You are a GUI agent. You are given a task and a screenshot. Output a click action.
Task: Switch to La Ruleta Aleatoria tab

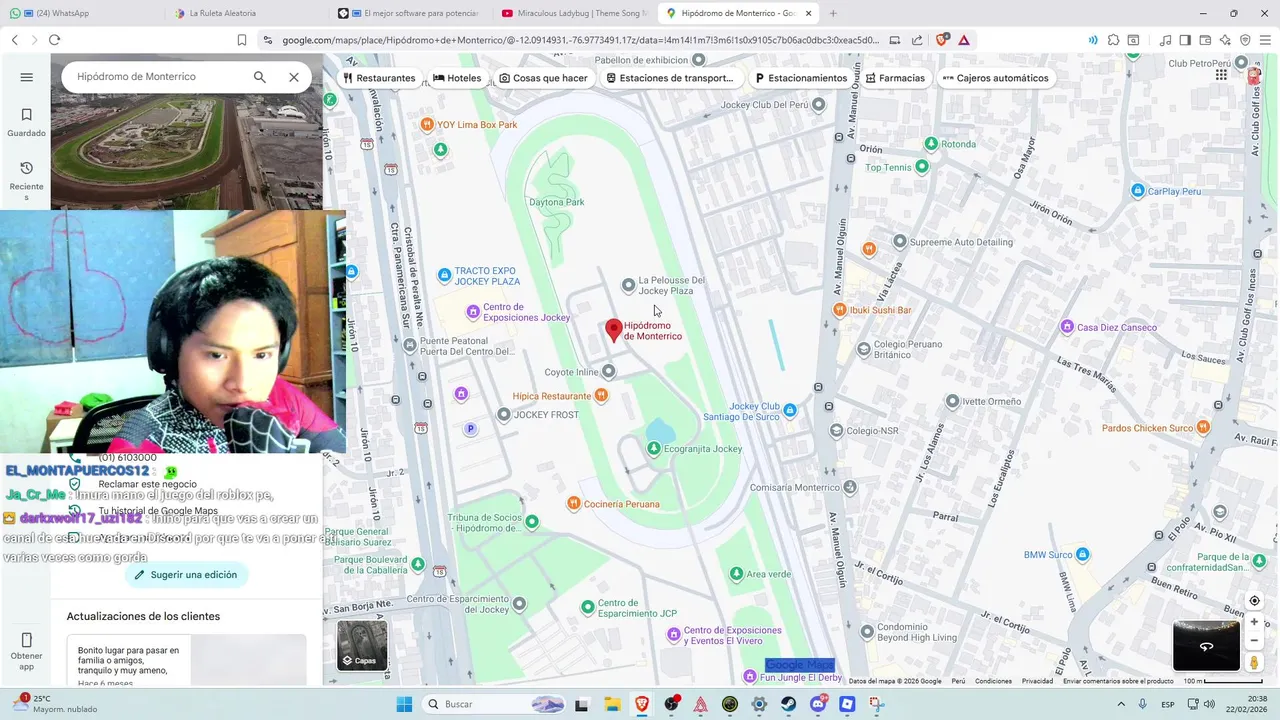click(x=245, y=13)
